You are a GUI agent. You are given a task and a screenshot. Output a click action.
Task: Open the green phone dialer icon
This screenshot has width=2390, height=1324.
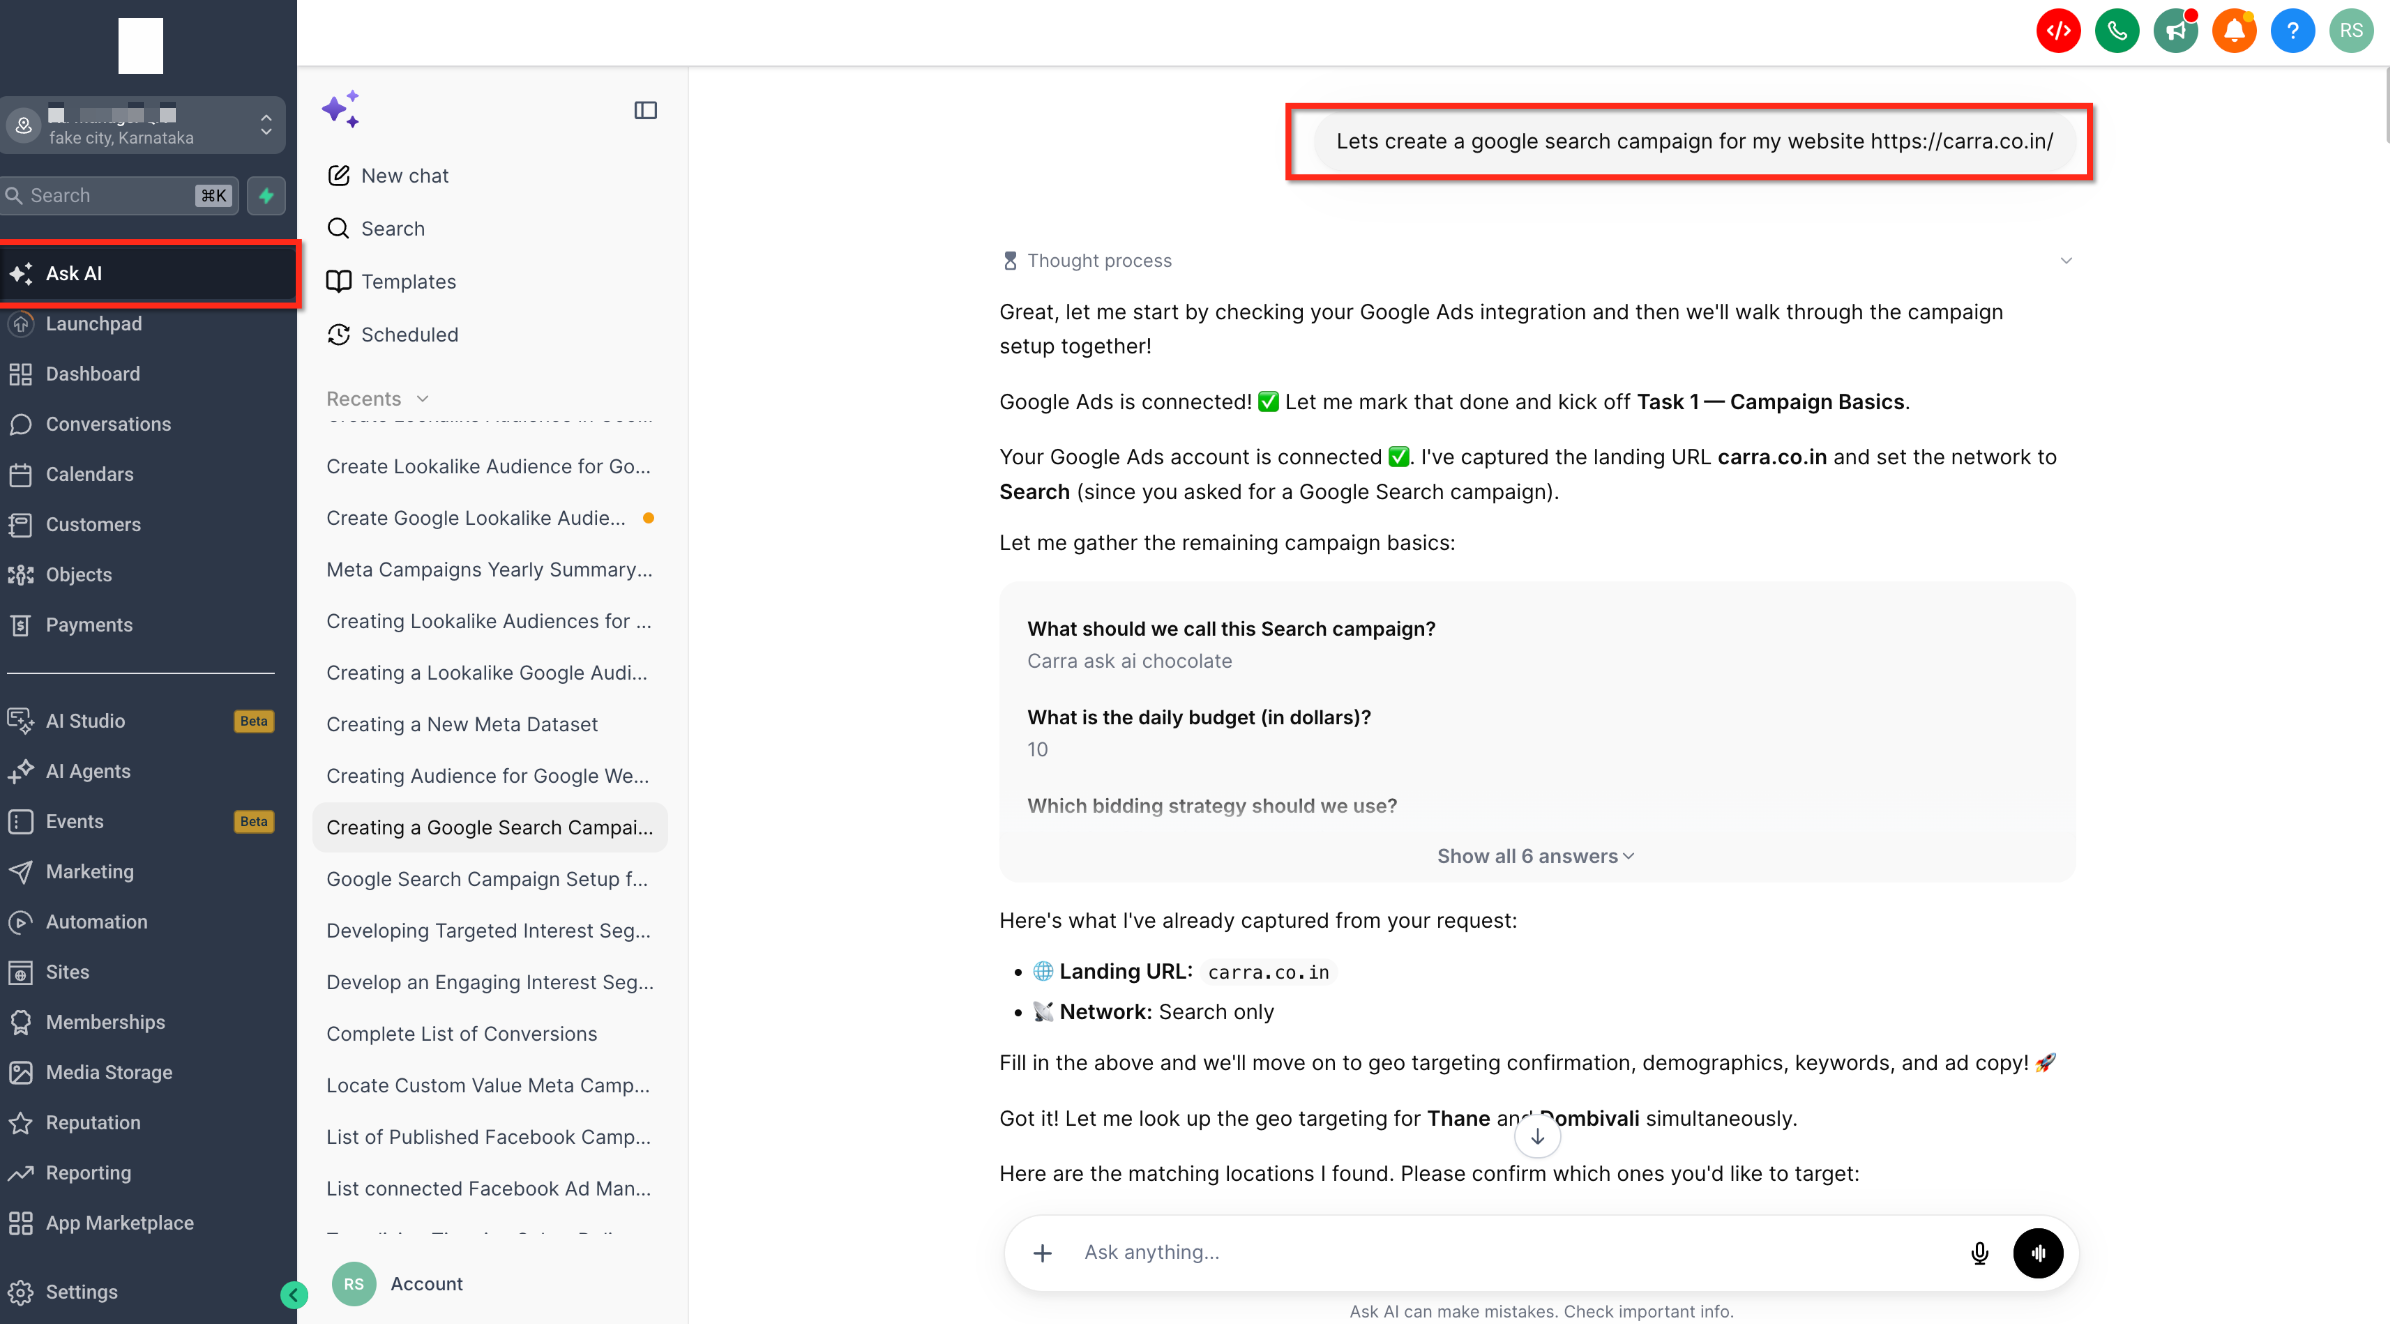click(x=2117, y=31)
